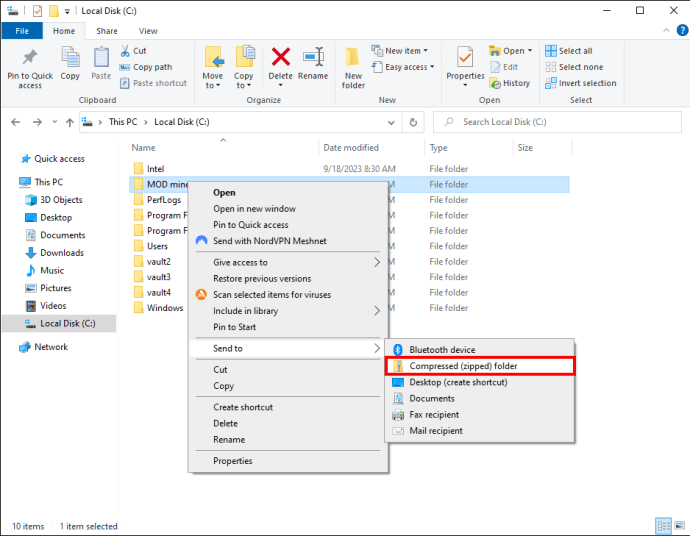Open the Explorer help question icon
This screenshot has width=690, height=536.
coord(682,30)
